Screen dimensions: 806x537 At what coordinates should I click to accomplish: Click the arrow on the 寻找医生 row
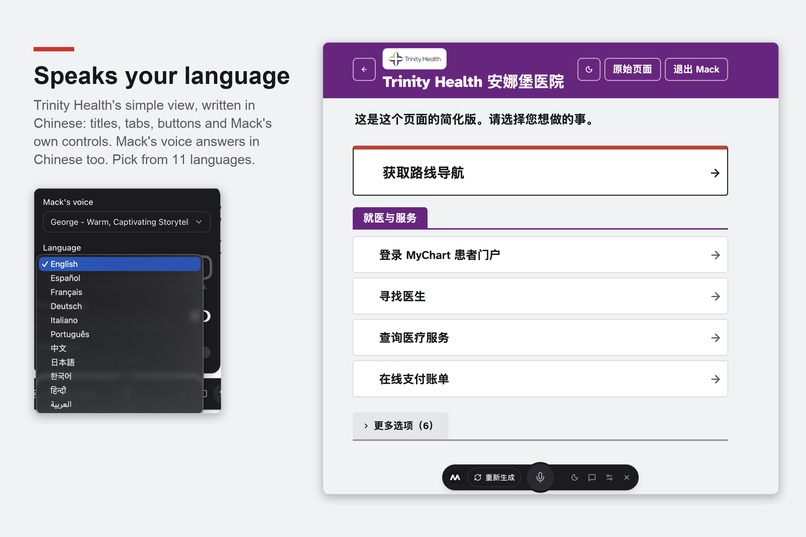click(x=715, y=297)
